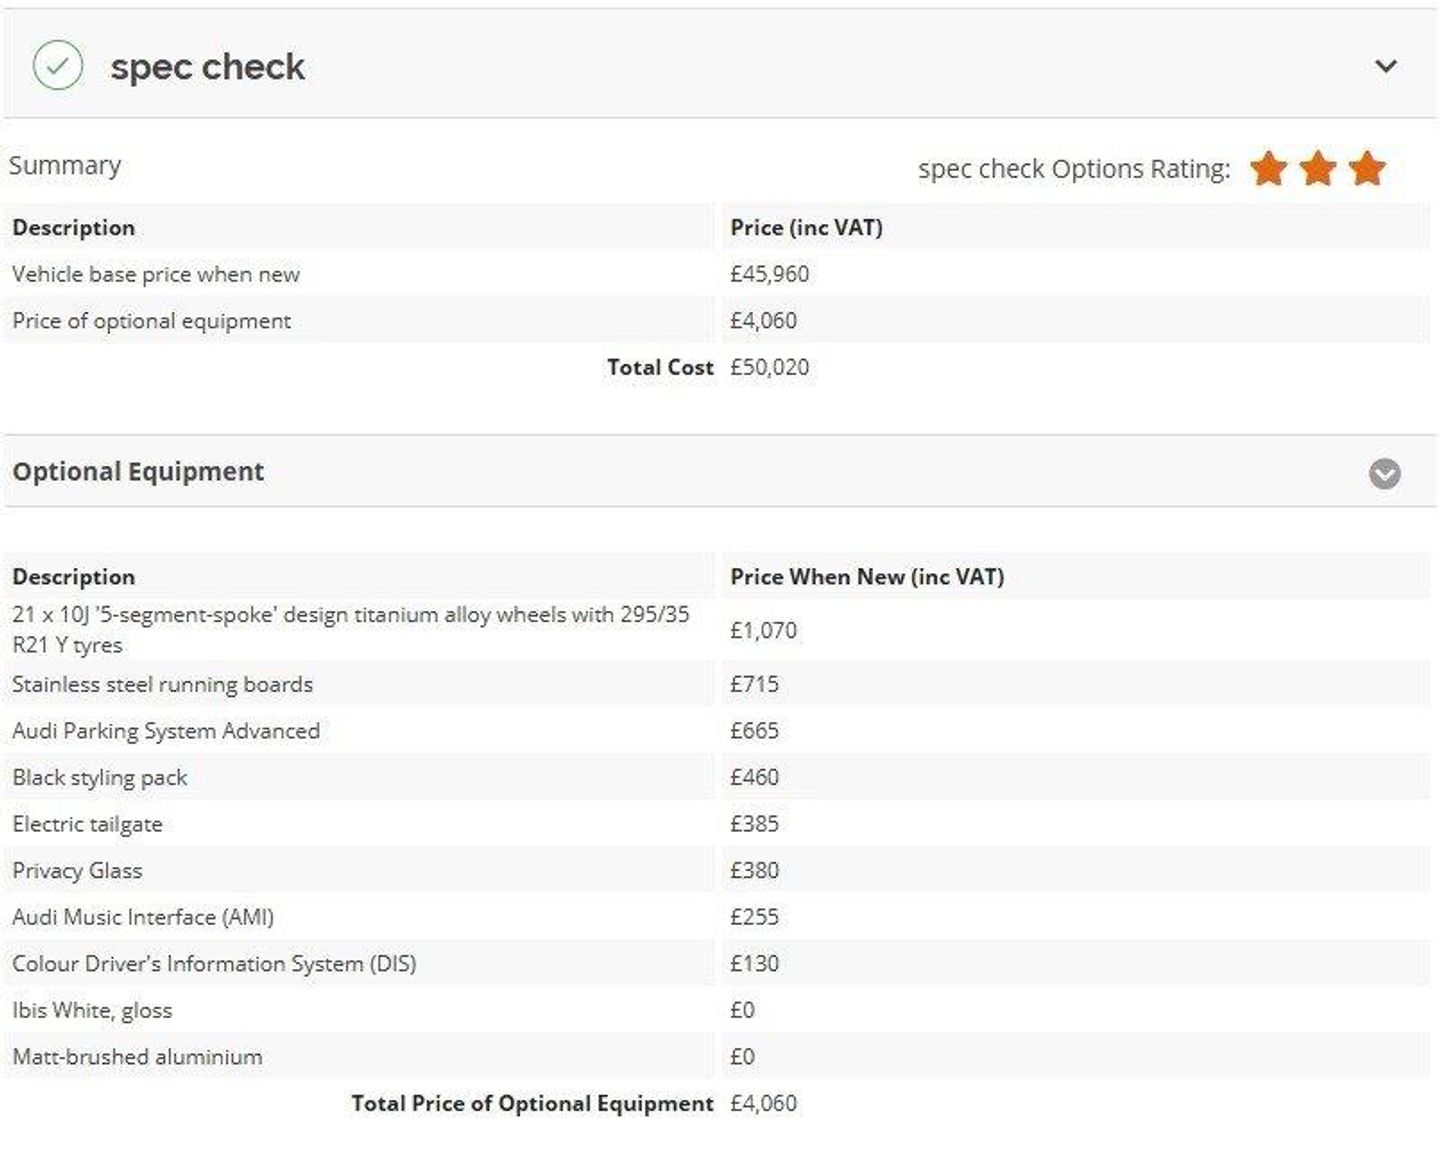This screenshot has height=1155, width=1440.
Task: Collapse the Optional Equipment section arrow
Action: coord(1384,473)
